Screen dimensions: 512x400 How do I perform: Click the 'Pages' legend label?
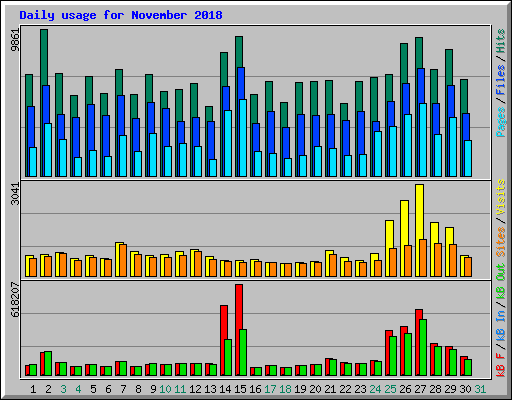(501, 122)
